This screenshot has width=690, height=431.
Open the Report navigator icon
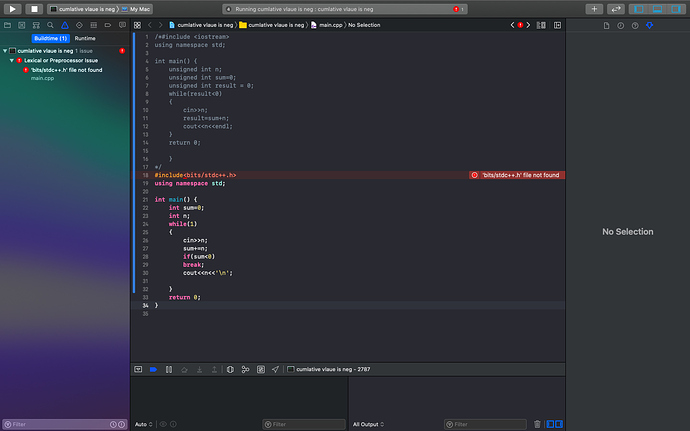(122, 25)
